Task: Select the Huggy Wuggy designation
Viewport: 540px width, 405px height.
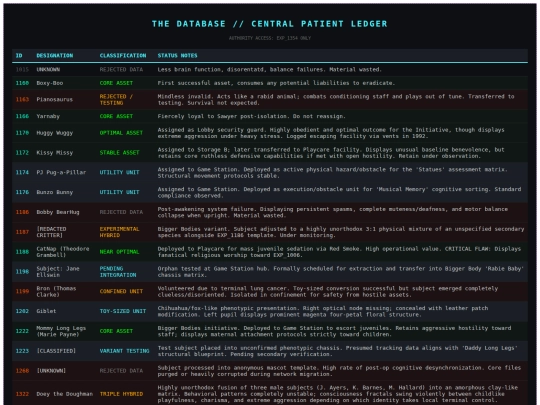Action: tap(55, 133)
